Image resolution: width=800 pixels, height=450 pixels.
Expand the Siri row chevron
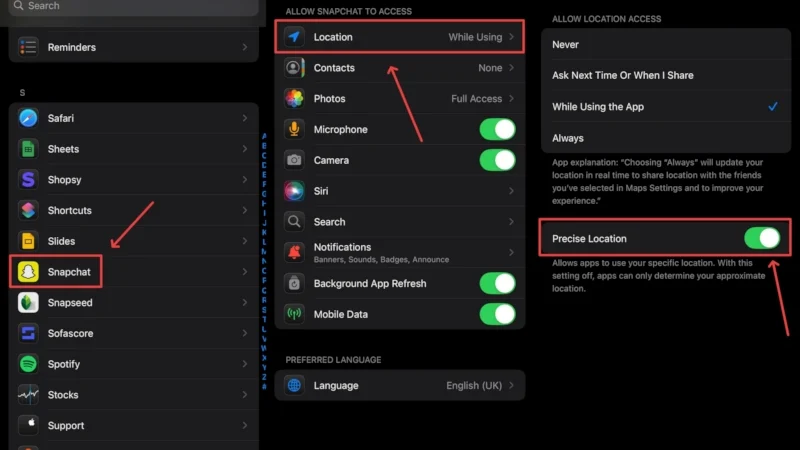click(x=511, y=191)
